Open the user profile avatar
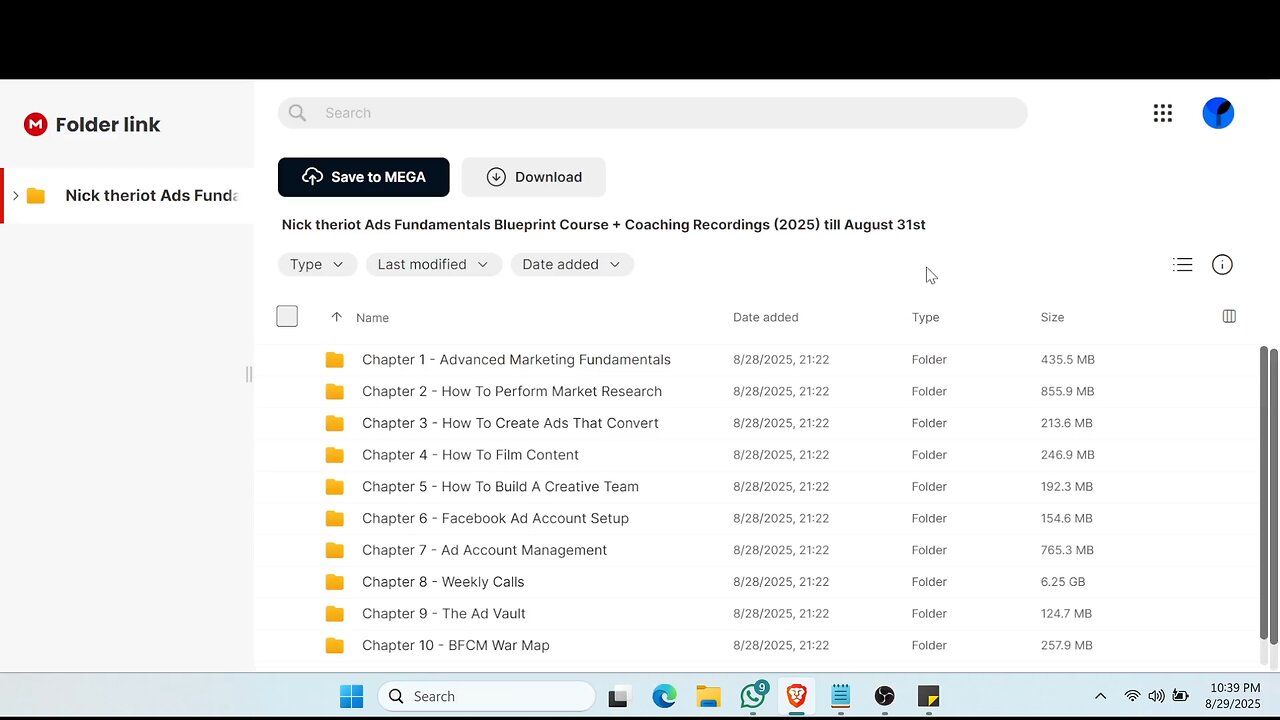Screen dimensions: 1280x720 (1218, 113)
